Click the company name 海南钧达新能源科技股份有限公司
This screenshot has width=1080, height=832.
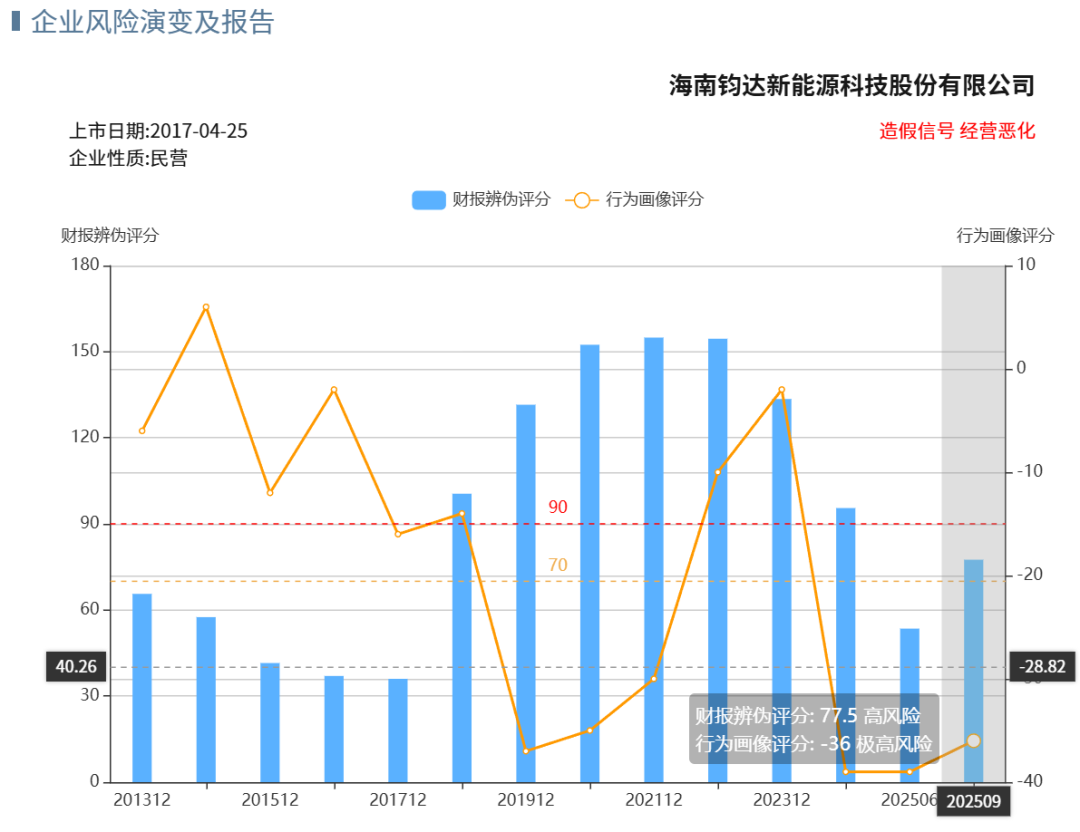coord(852,85)
